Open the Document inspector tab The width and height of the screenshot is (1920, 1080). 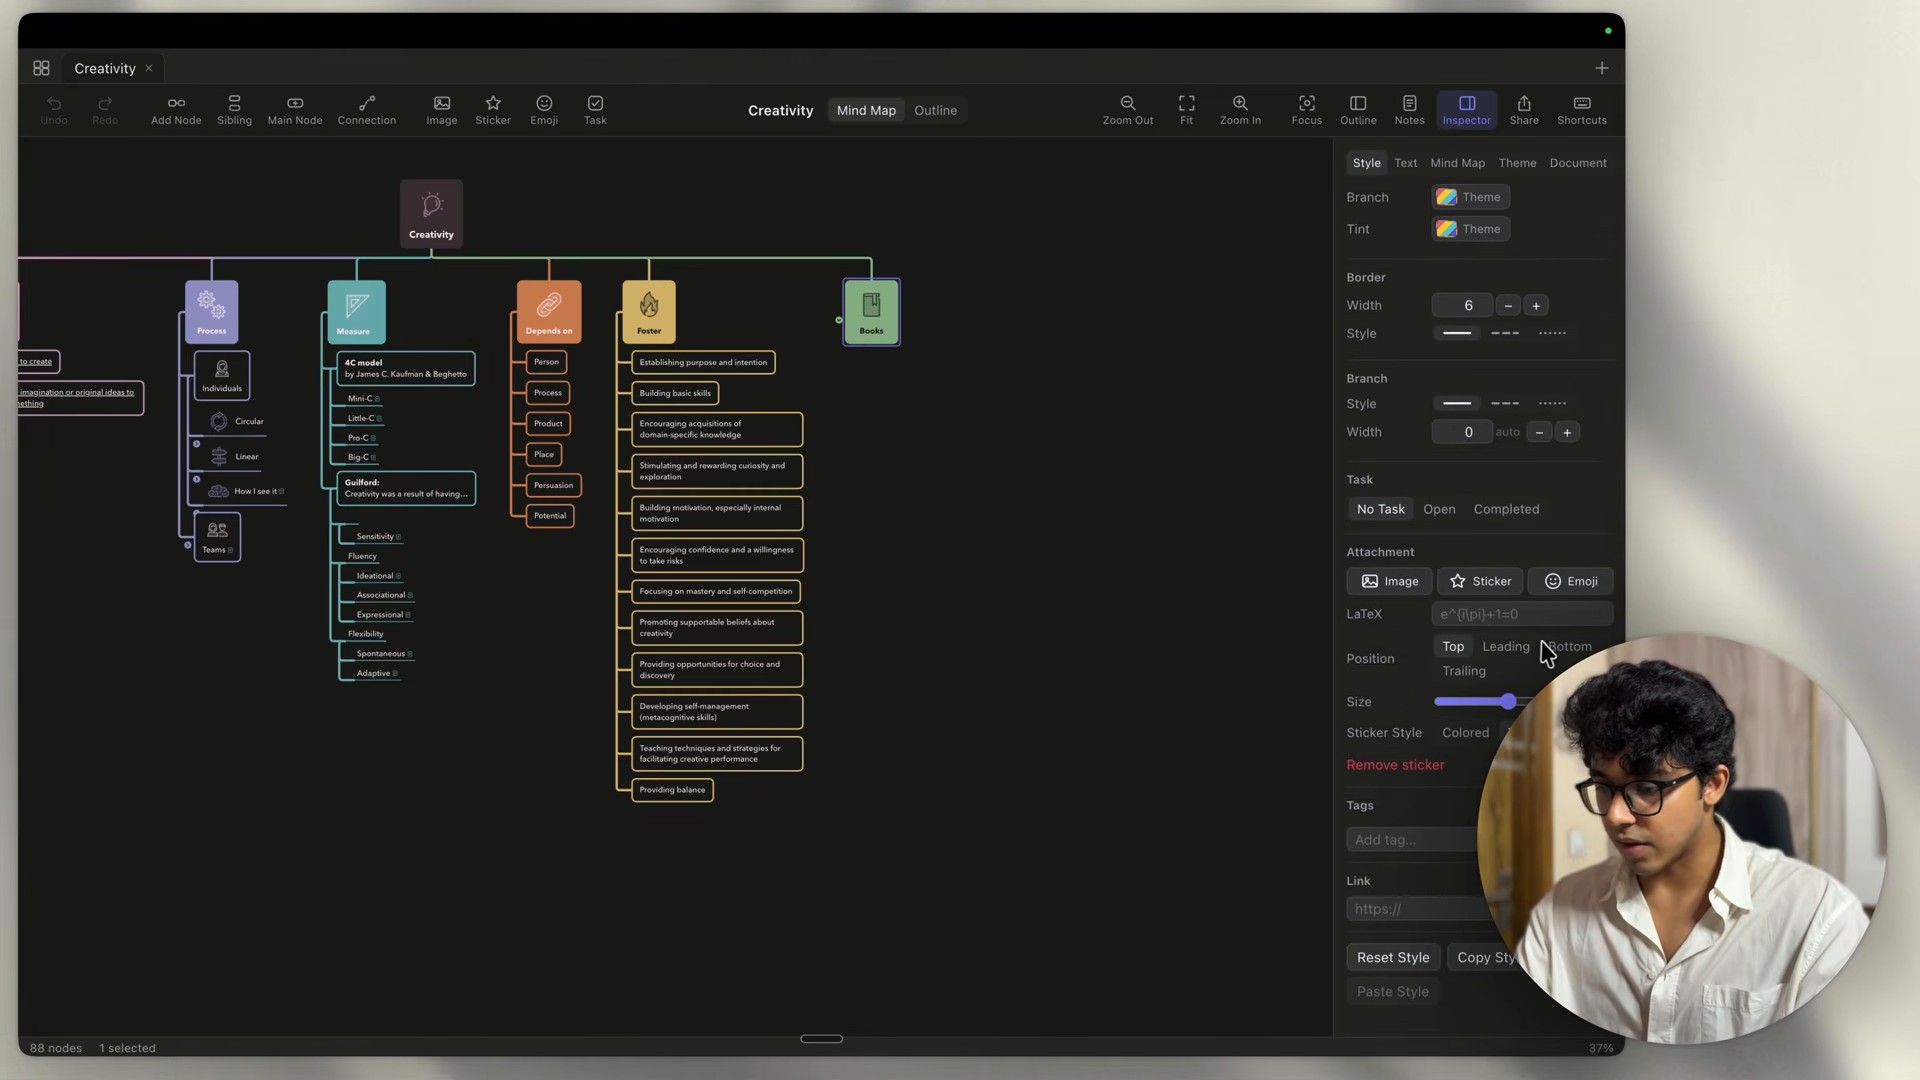(1578, 163)
